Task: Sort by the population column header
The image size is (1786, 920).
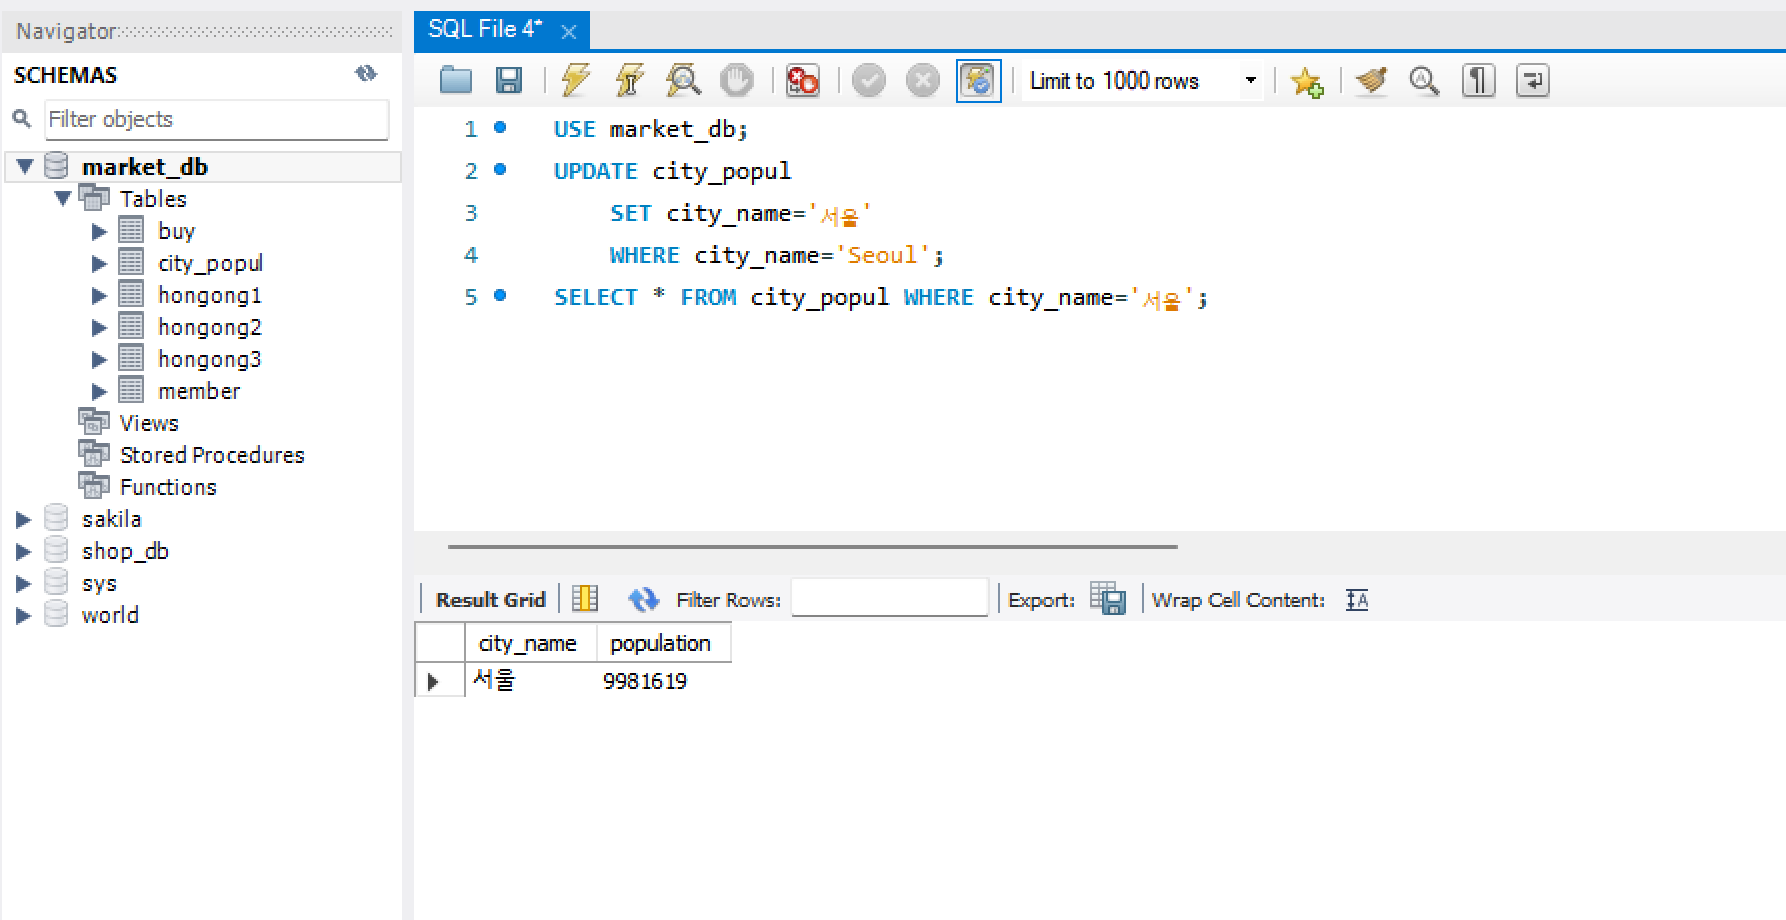Action: (x=663, y=643)
